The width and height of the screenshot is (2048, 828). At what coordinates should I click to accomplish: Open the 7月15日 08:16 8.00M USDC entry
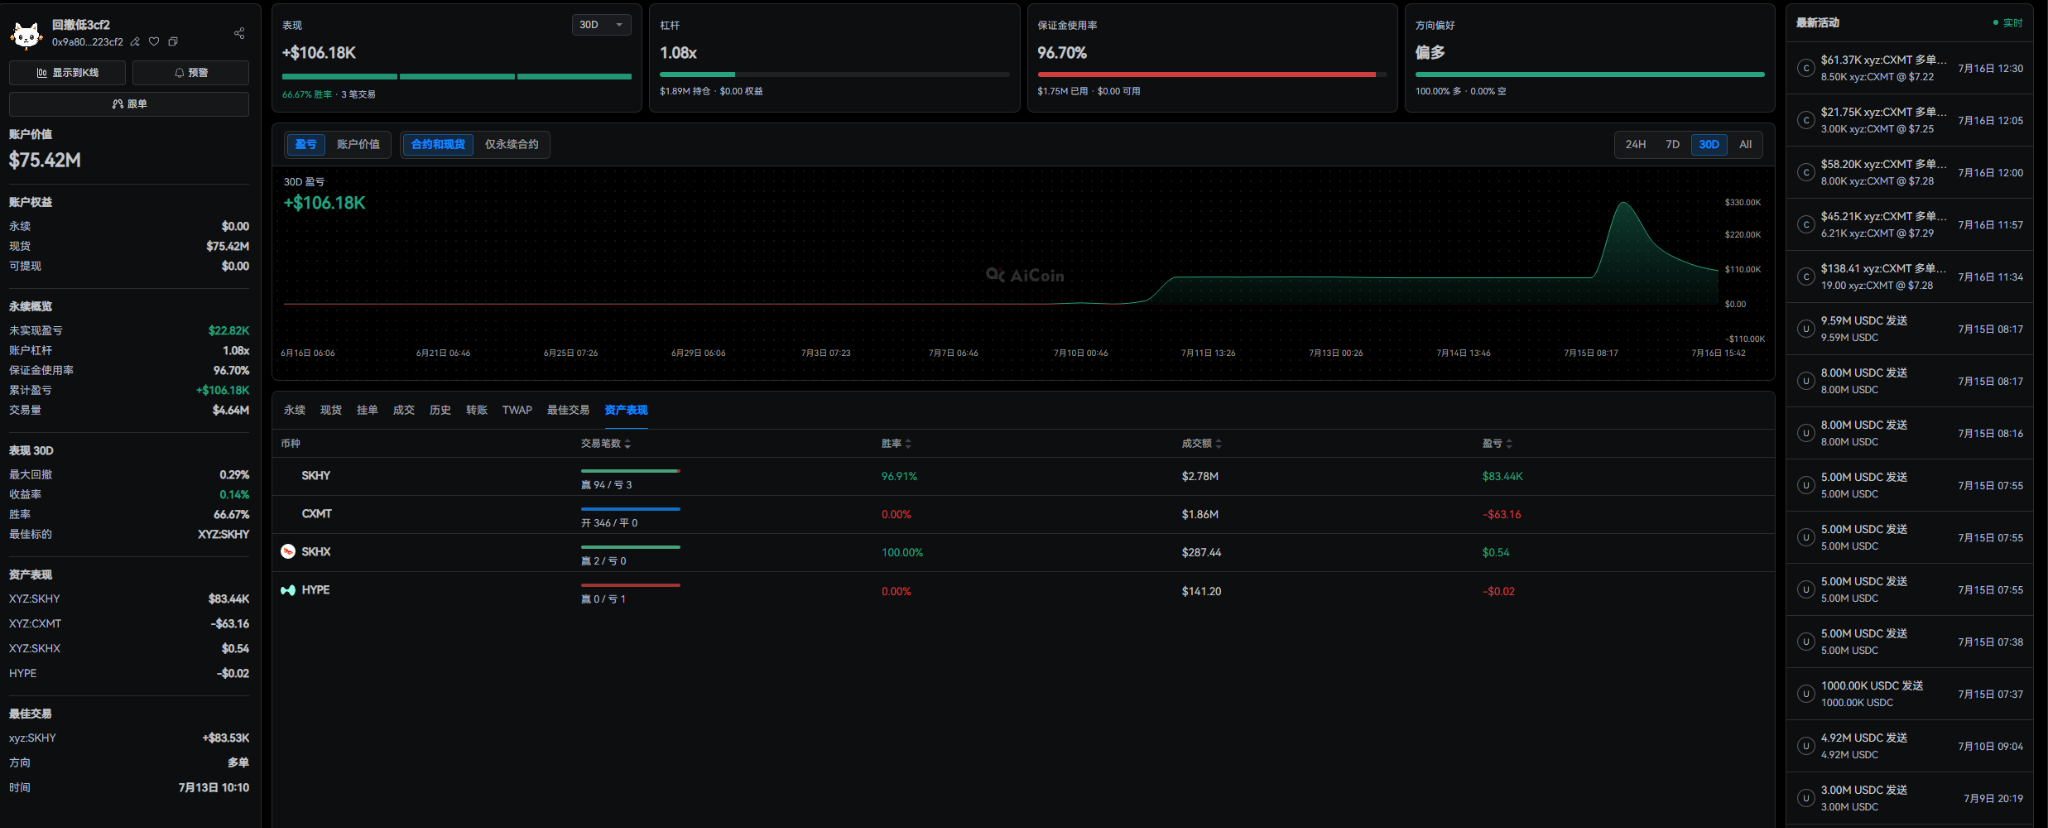pyautogui.click(x=1909, y=433)
